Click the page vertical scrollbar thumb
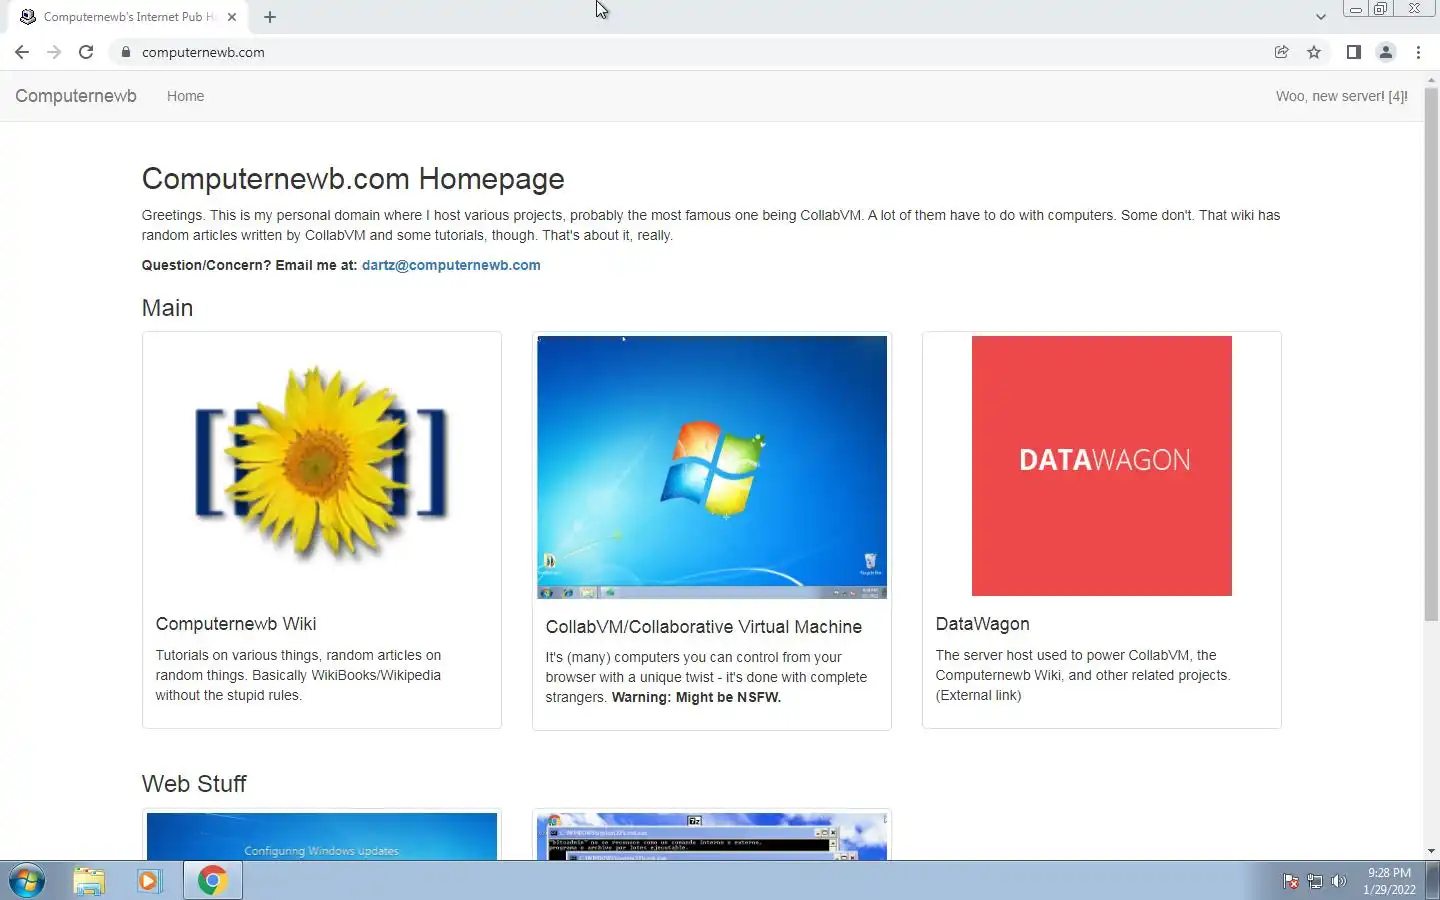The image size is (1440, 900). (x=1431, y=353)
